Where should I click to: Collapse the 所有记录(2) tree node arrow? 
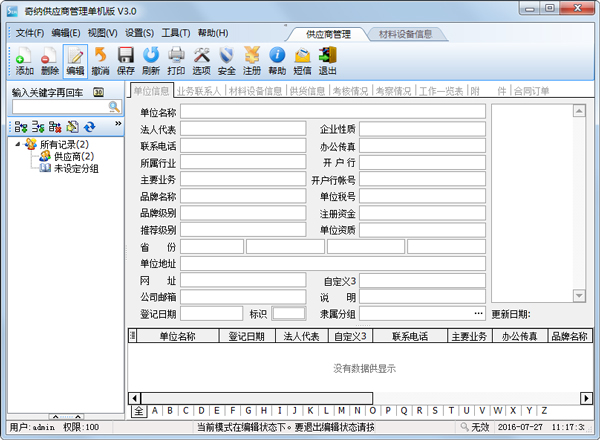(x=18, y=145)
